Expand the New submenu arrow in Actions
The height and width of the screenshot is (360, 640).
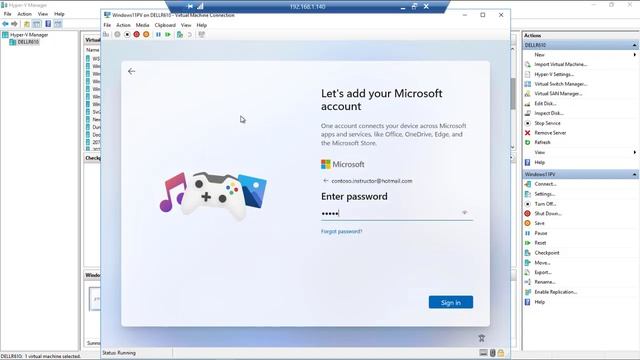[635, 55]
